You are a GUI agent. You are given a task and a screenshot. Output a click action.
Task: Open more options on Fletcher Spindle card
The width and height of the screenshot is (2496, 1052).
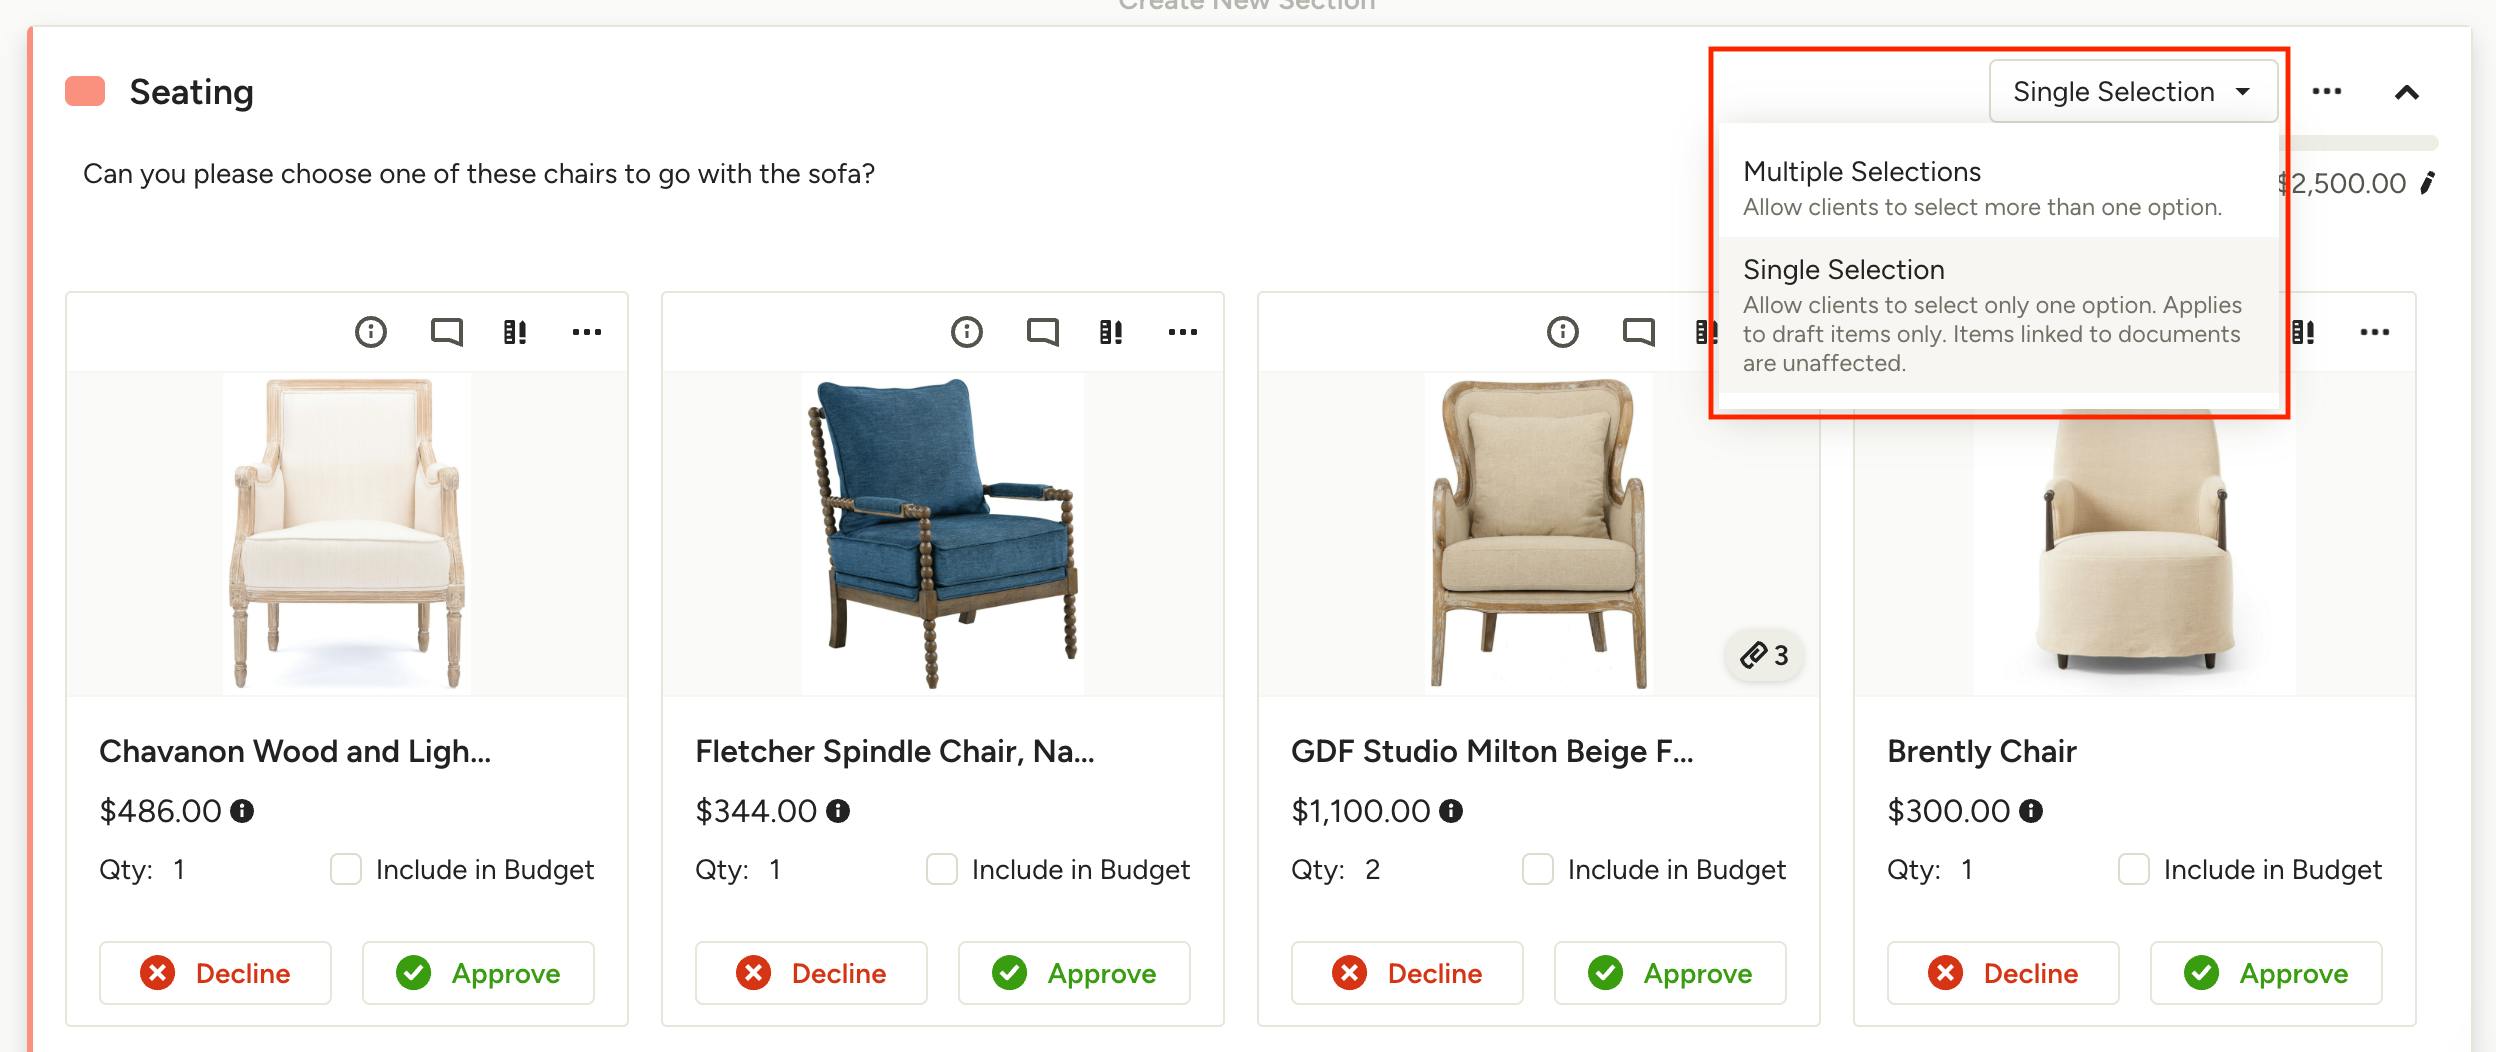tap(1183, 332)
